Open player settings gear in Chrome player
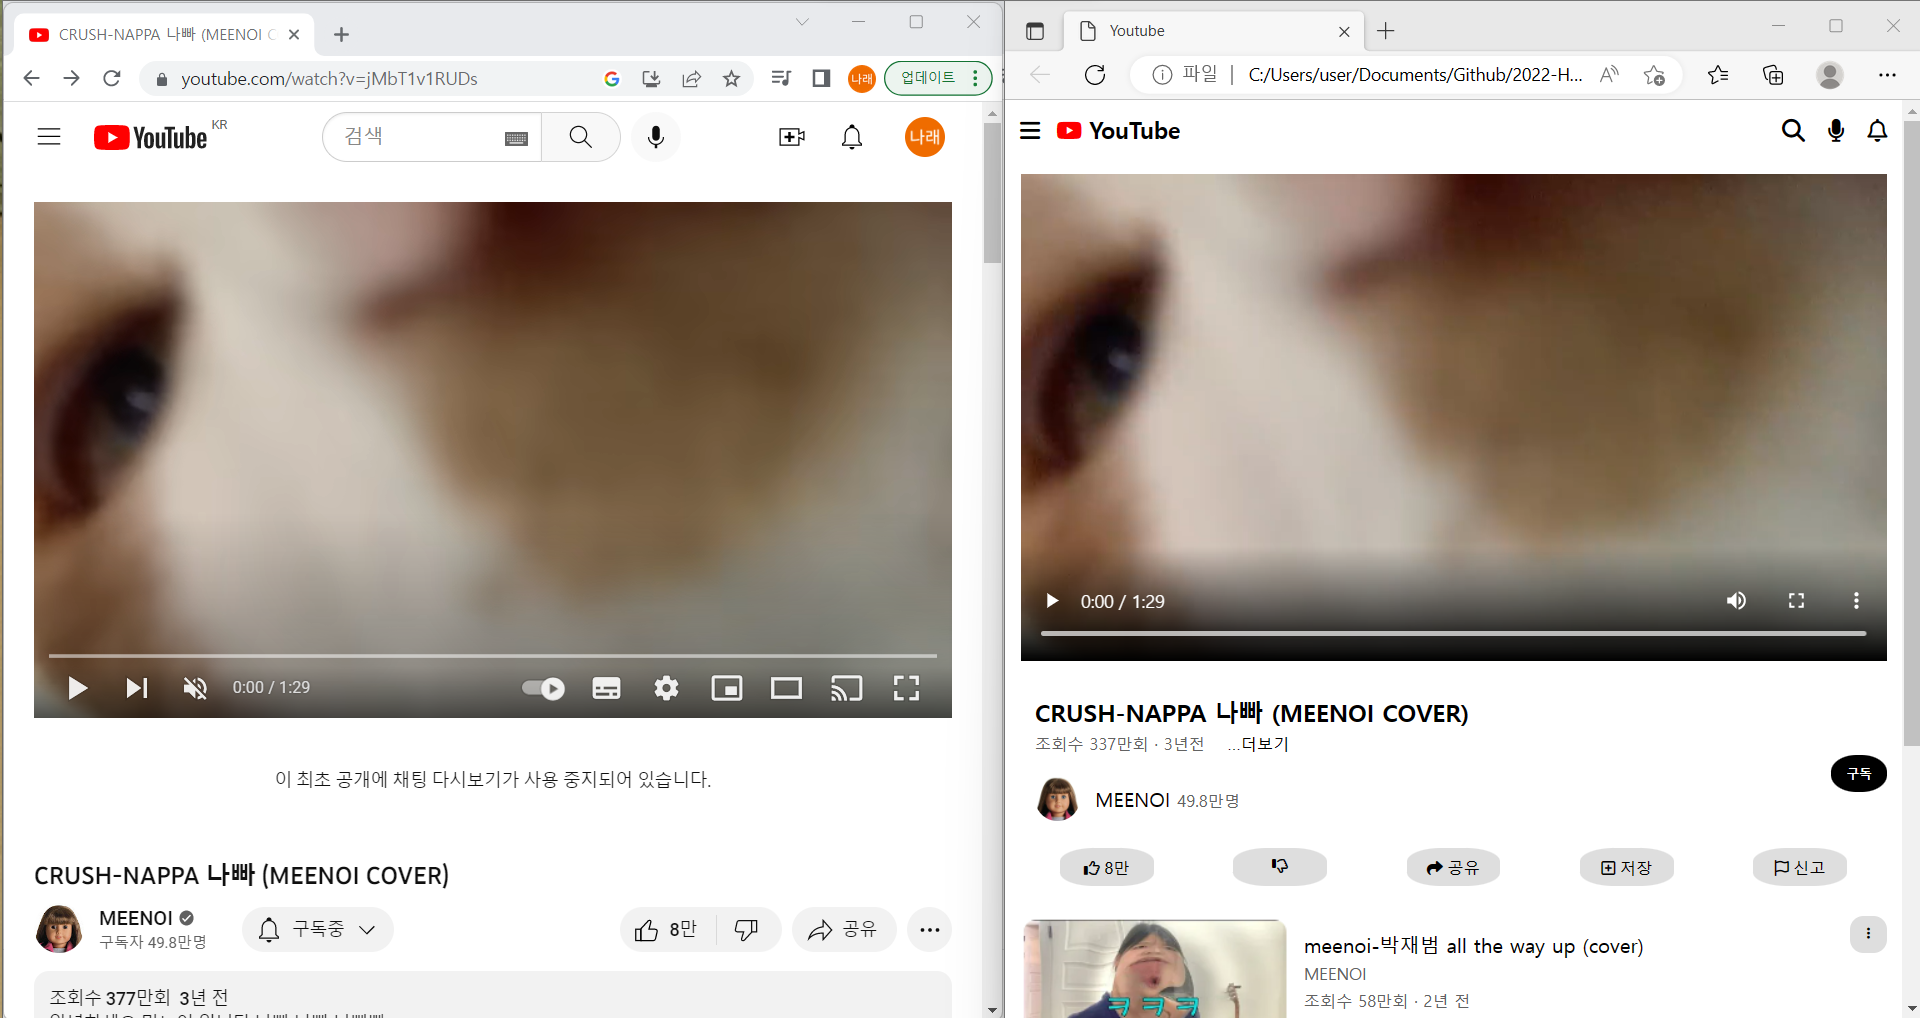1920x1018 pixels. [x=666, y=688]
